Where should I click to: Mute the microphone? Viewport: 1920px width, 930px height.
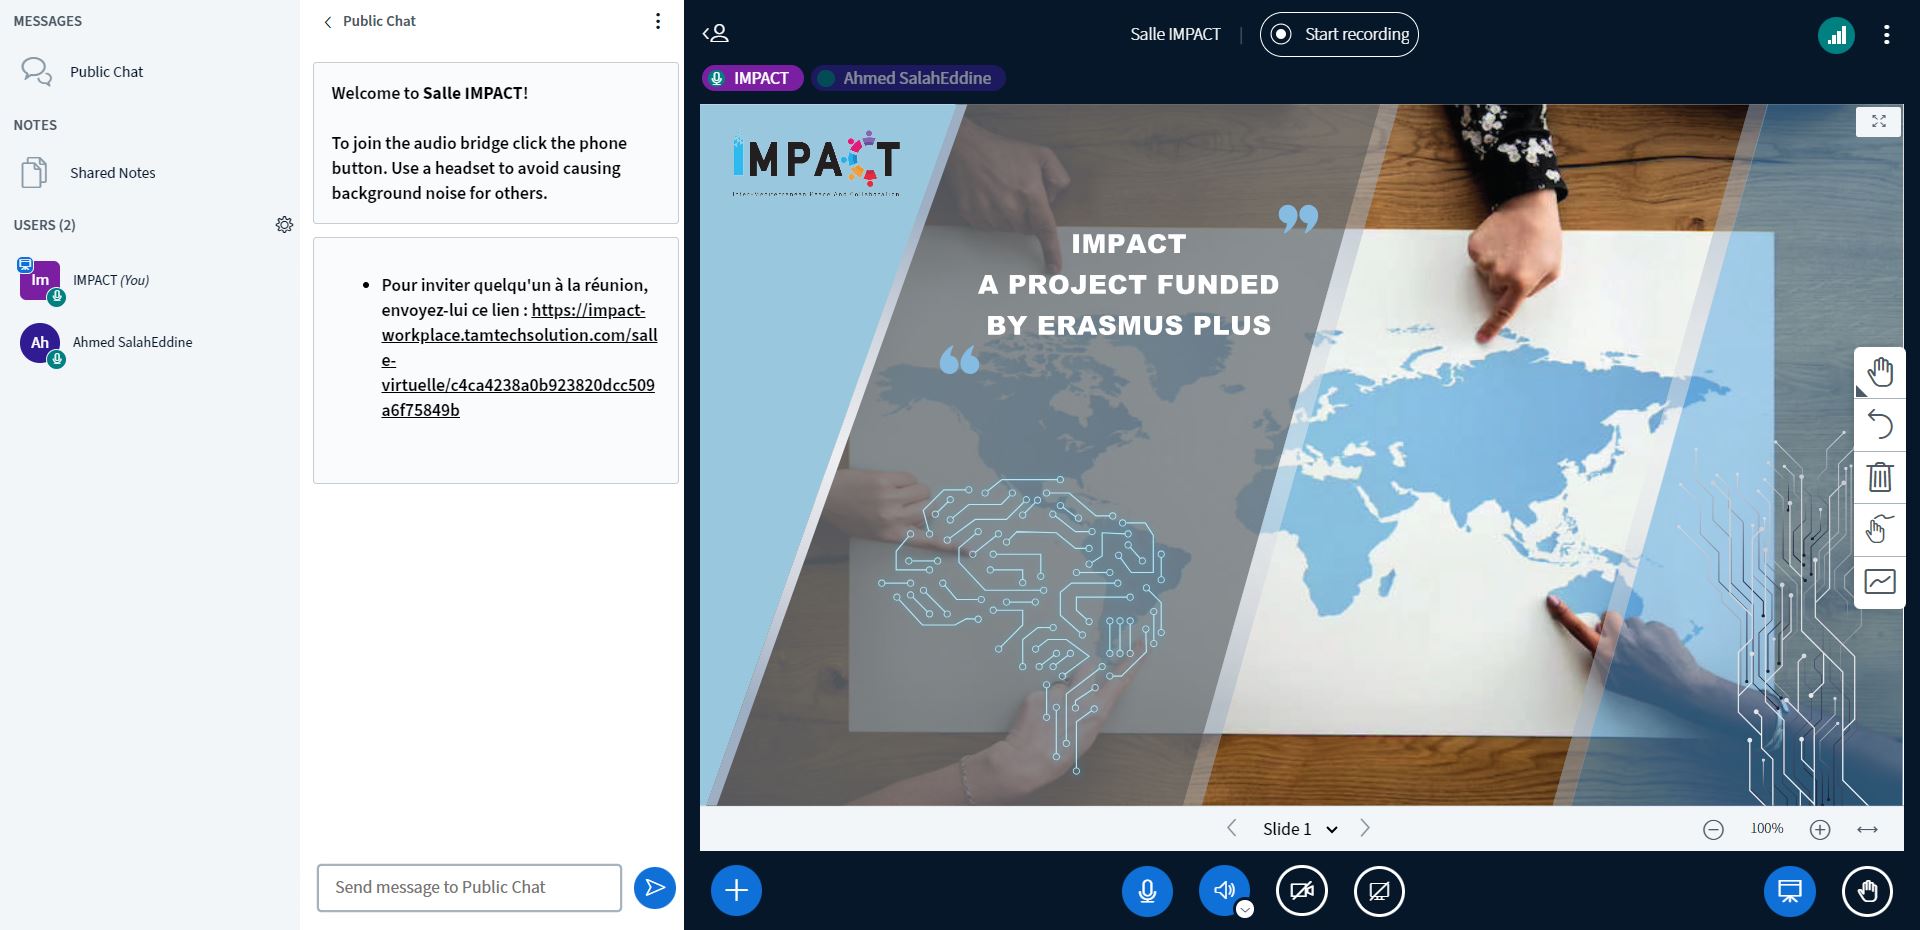tap(1147, 890)
